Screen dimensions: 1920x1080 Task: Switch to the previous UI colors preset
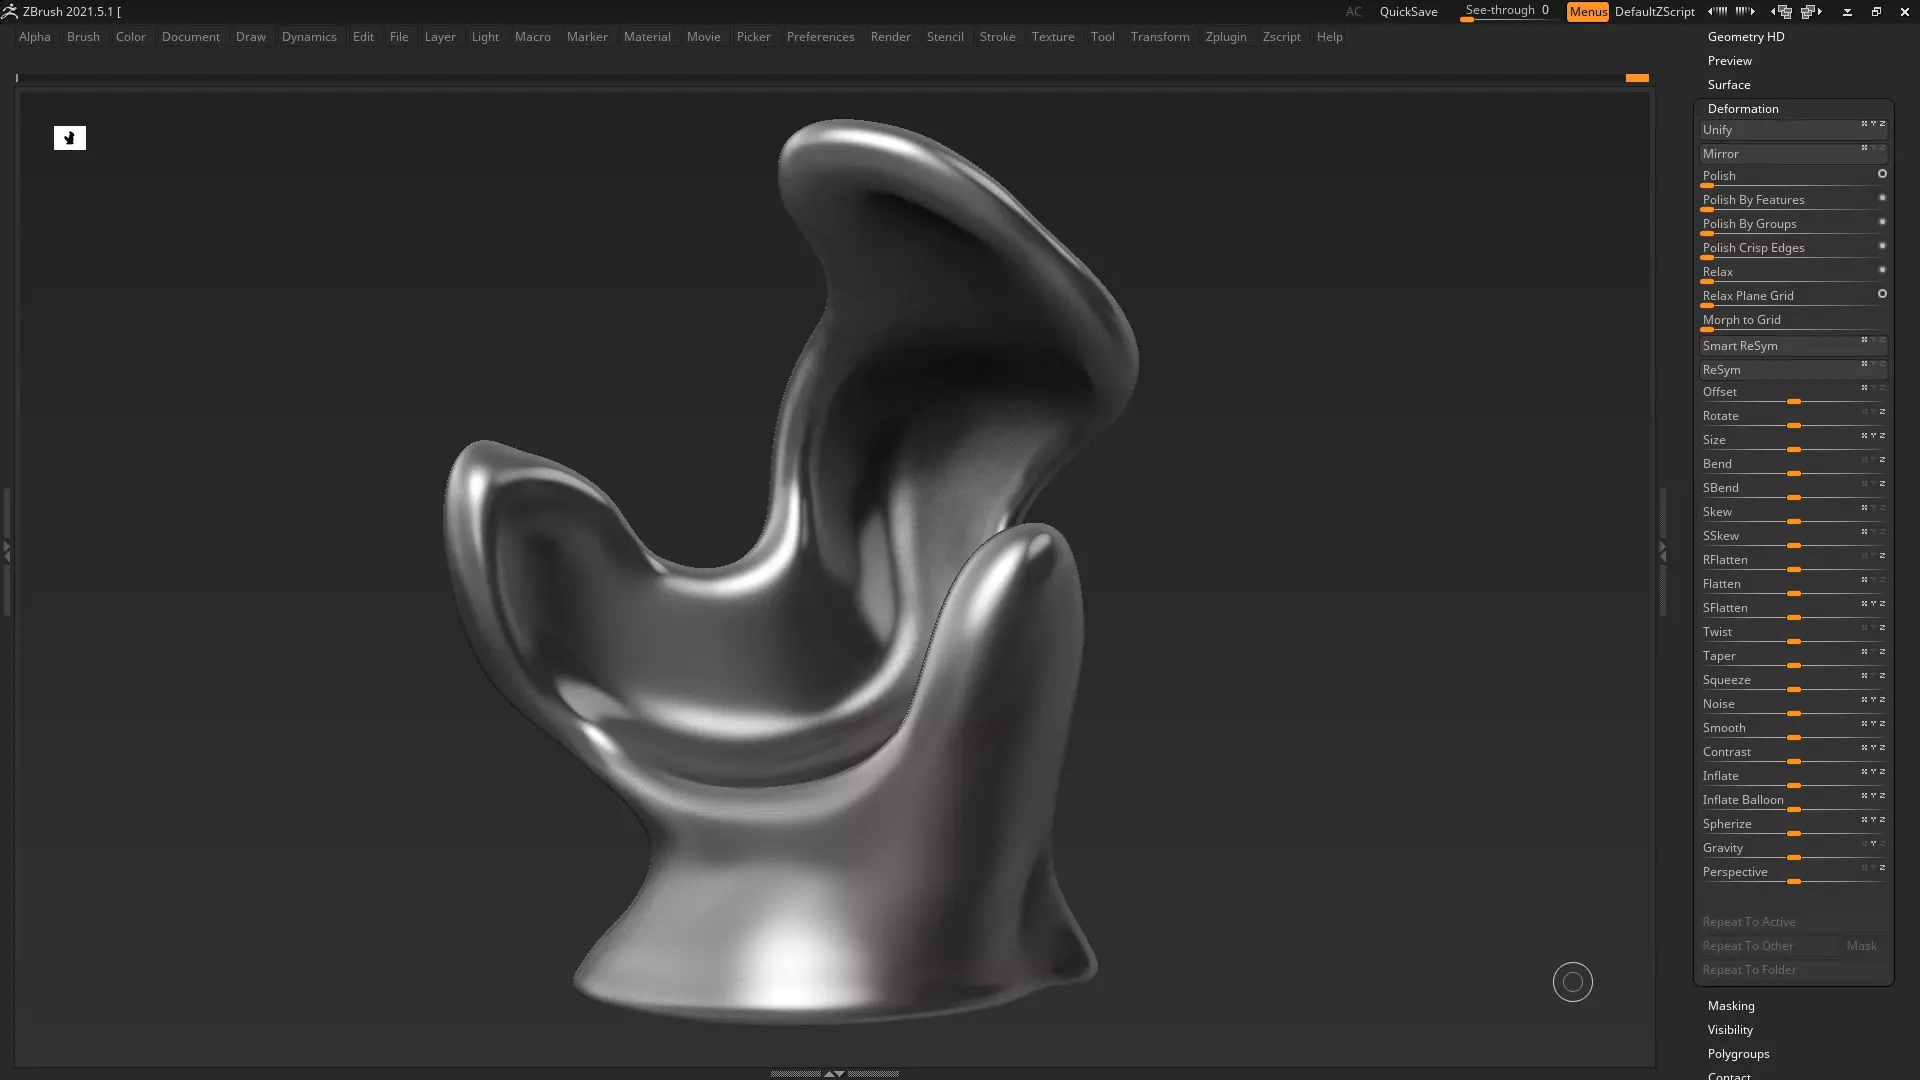1717,12
